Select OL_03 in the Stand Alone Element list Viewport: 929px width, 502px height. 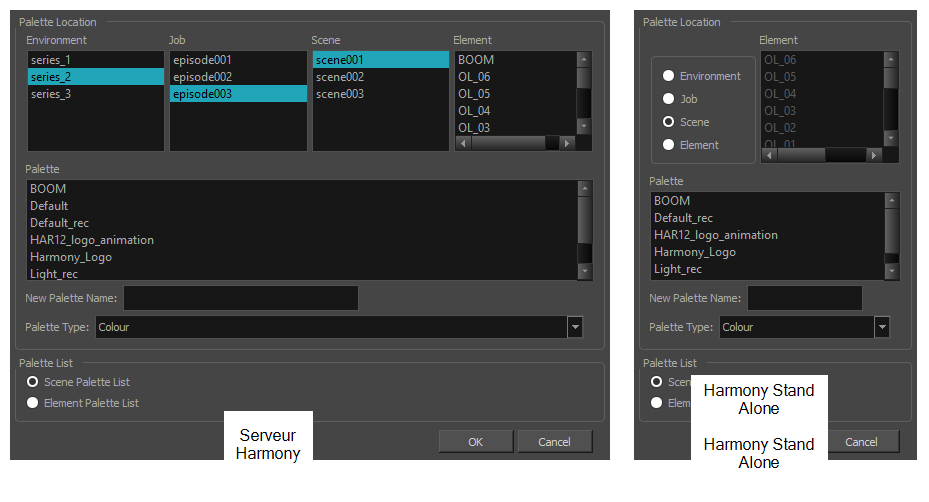[822, 111]
